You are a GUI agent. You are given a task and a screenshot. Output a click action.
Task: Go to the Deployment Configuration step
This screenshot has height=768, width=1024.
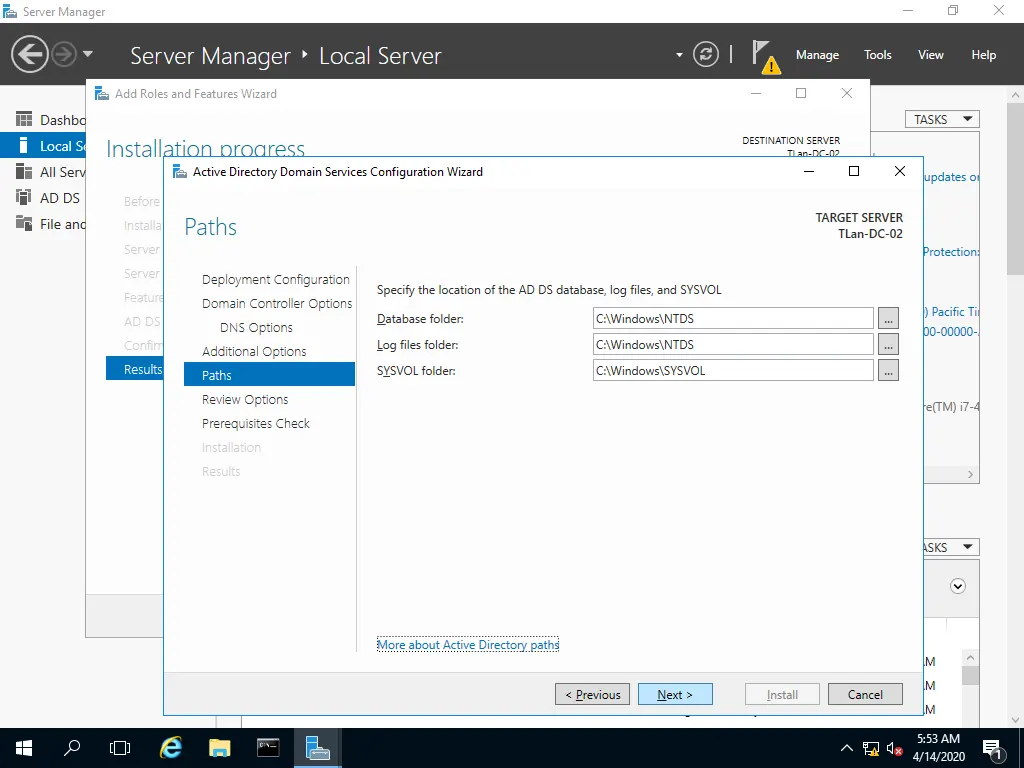tap(276, 280)
